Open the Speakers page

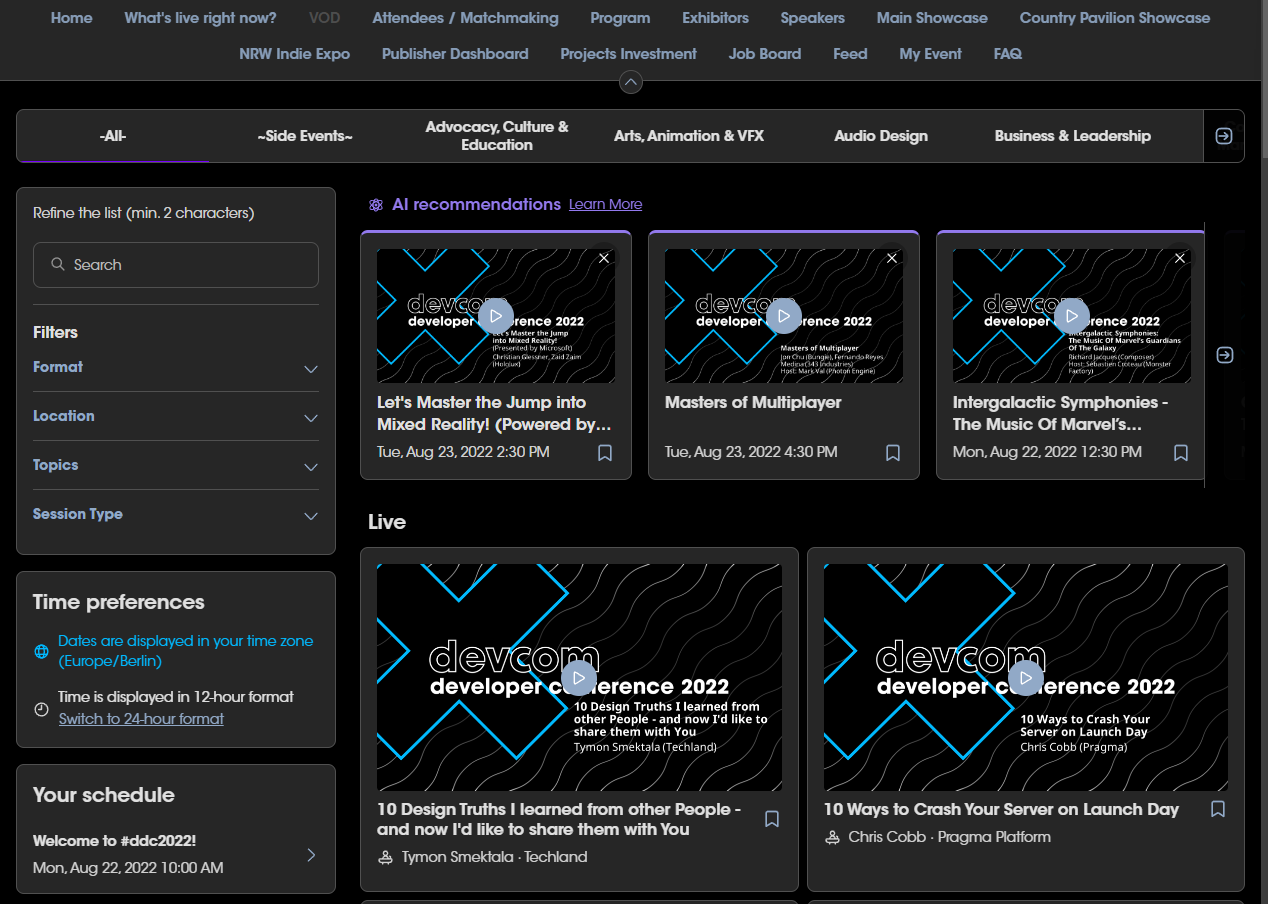[813, 18]
